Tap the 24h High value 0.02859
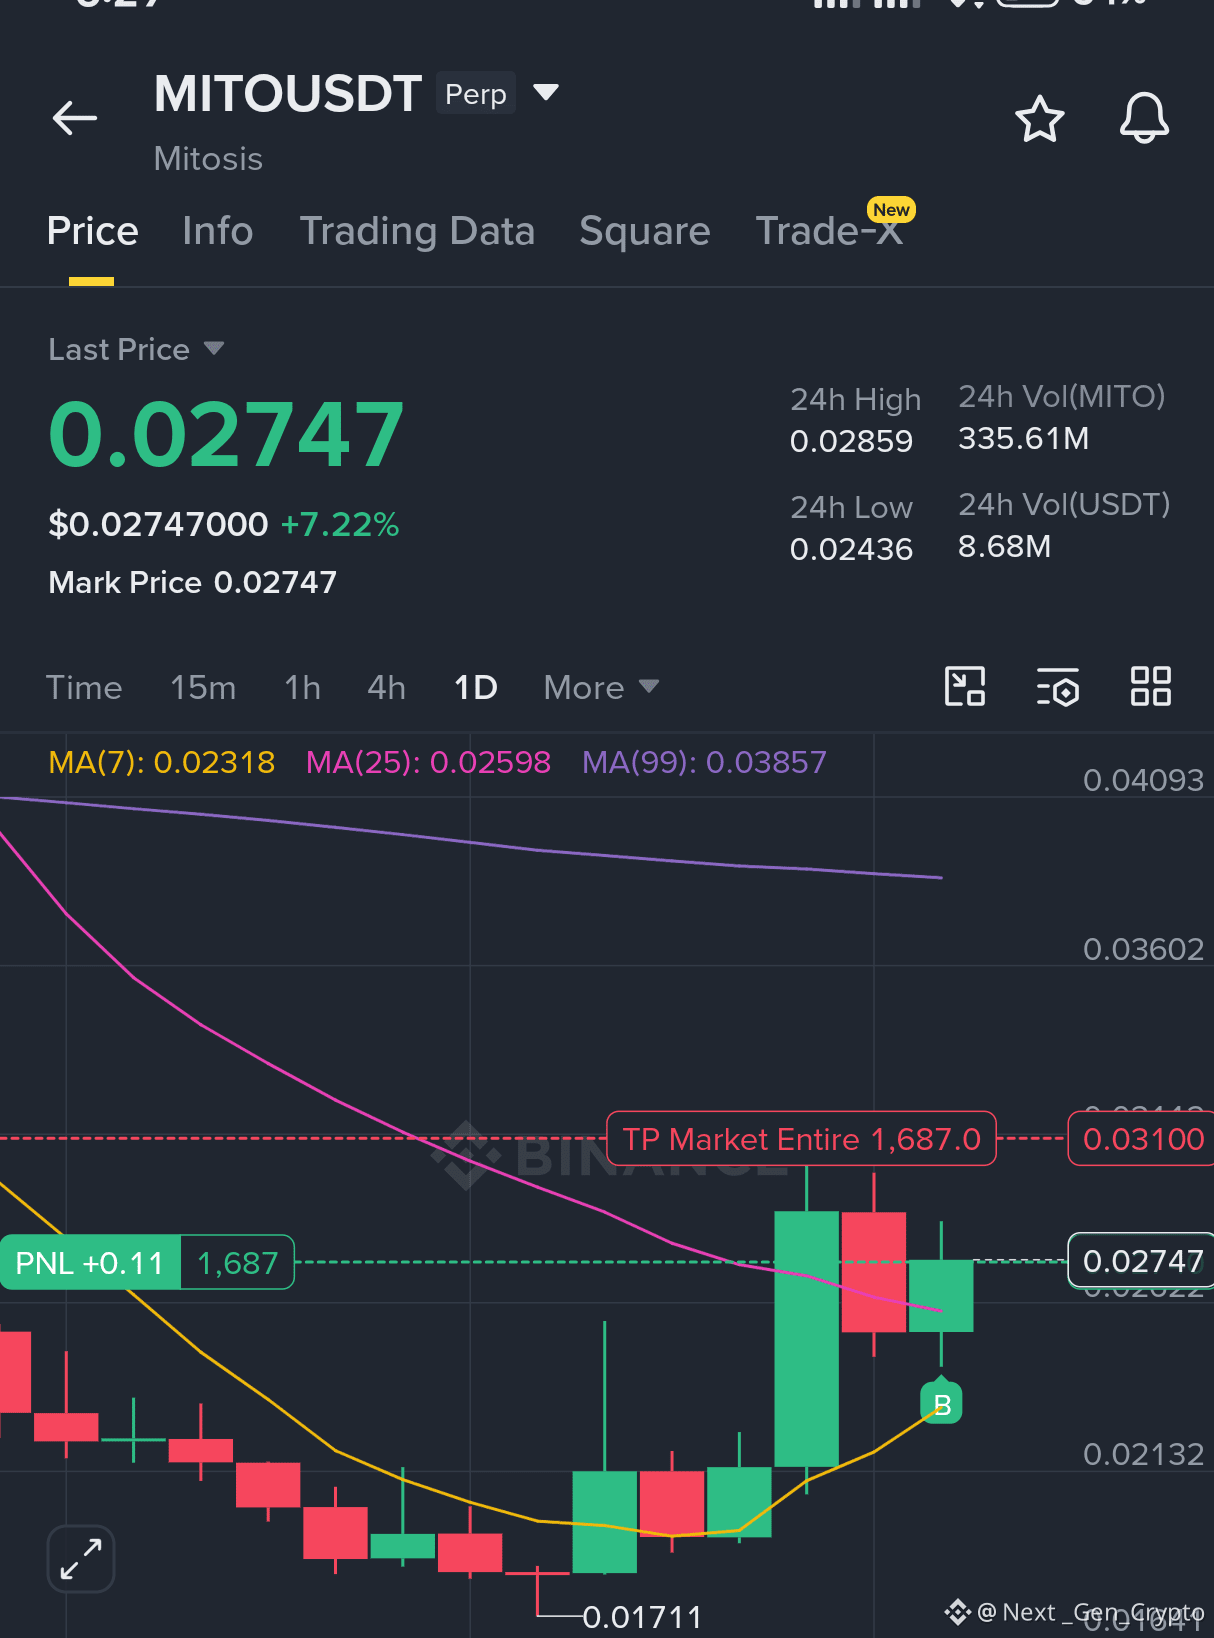 pyautogui.click(x=851, y=441)
